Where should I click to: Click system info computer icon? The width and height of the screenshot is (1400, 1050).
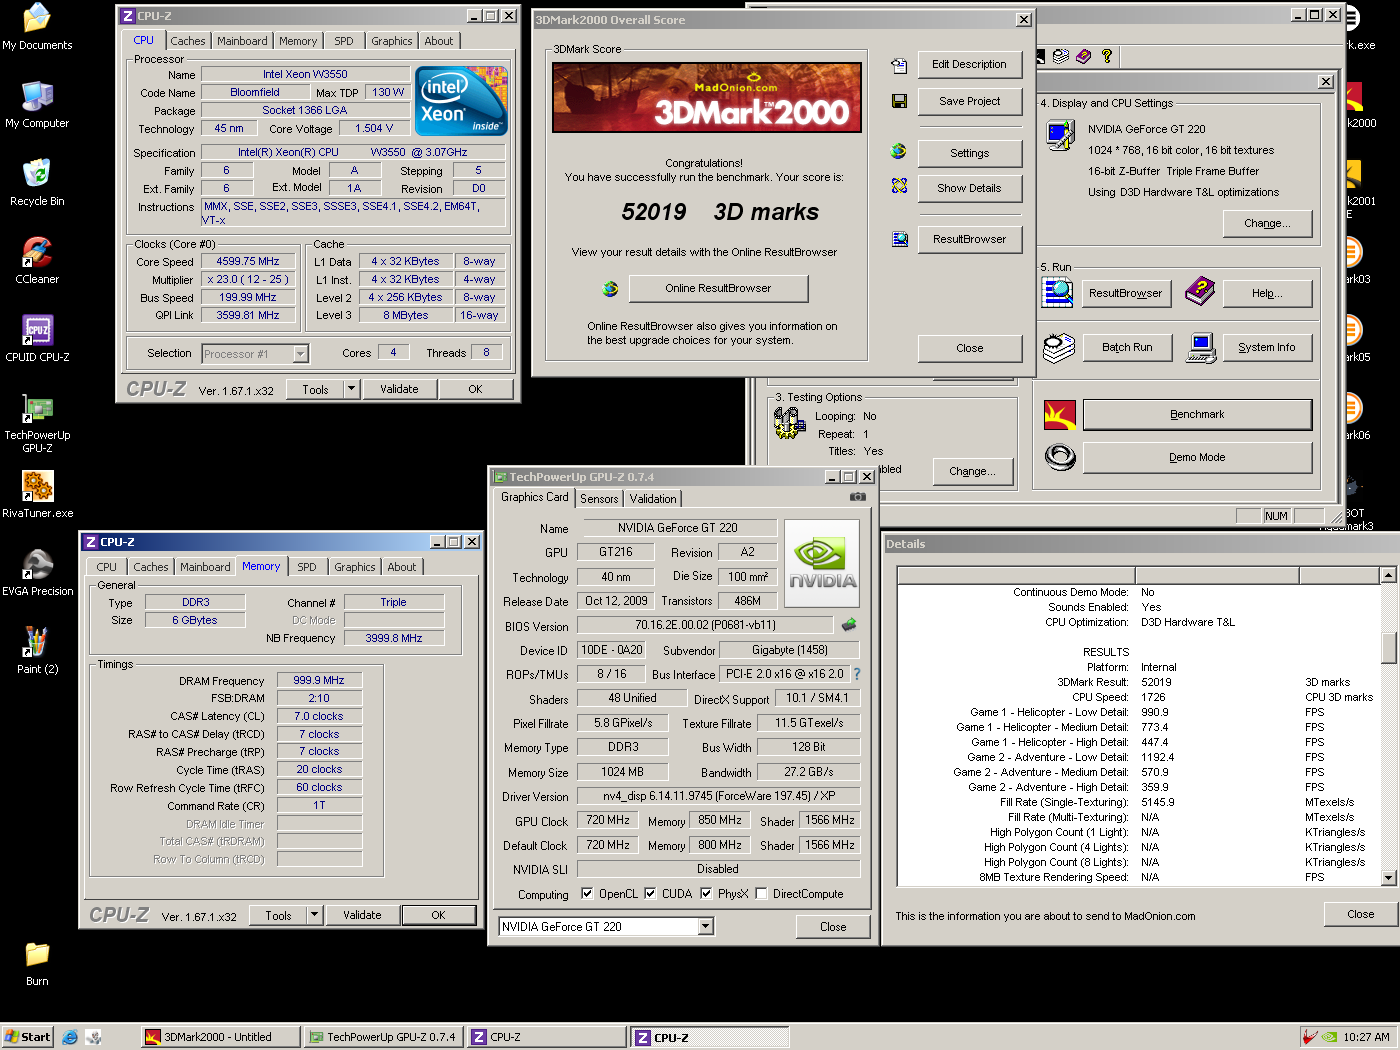(x=1200, y=347)
